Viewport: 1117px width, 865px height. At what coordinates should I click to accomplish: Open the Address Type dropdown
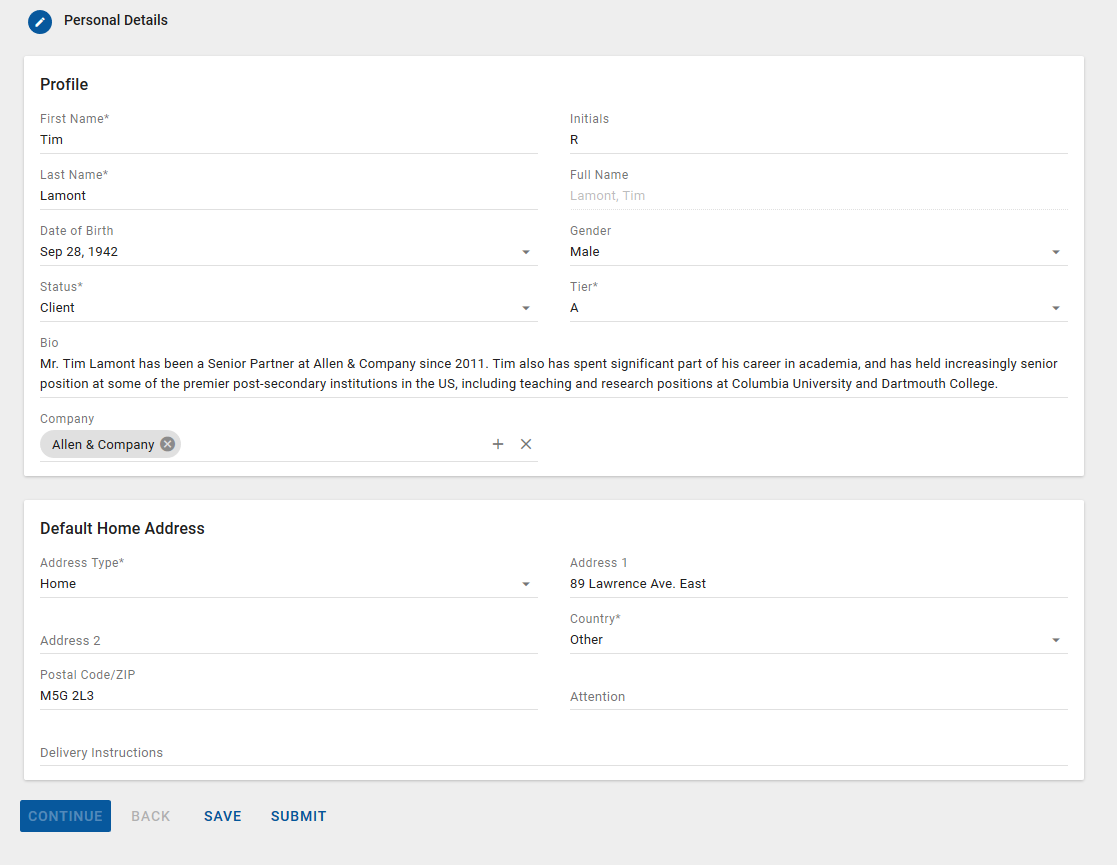[x=526, y=584]
